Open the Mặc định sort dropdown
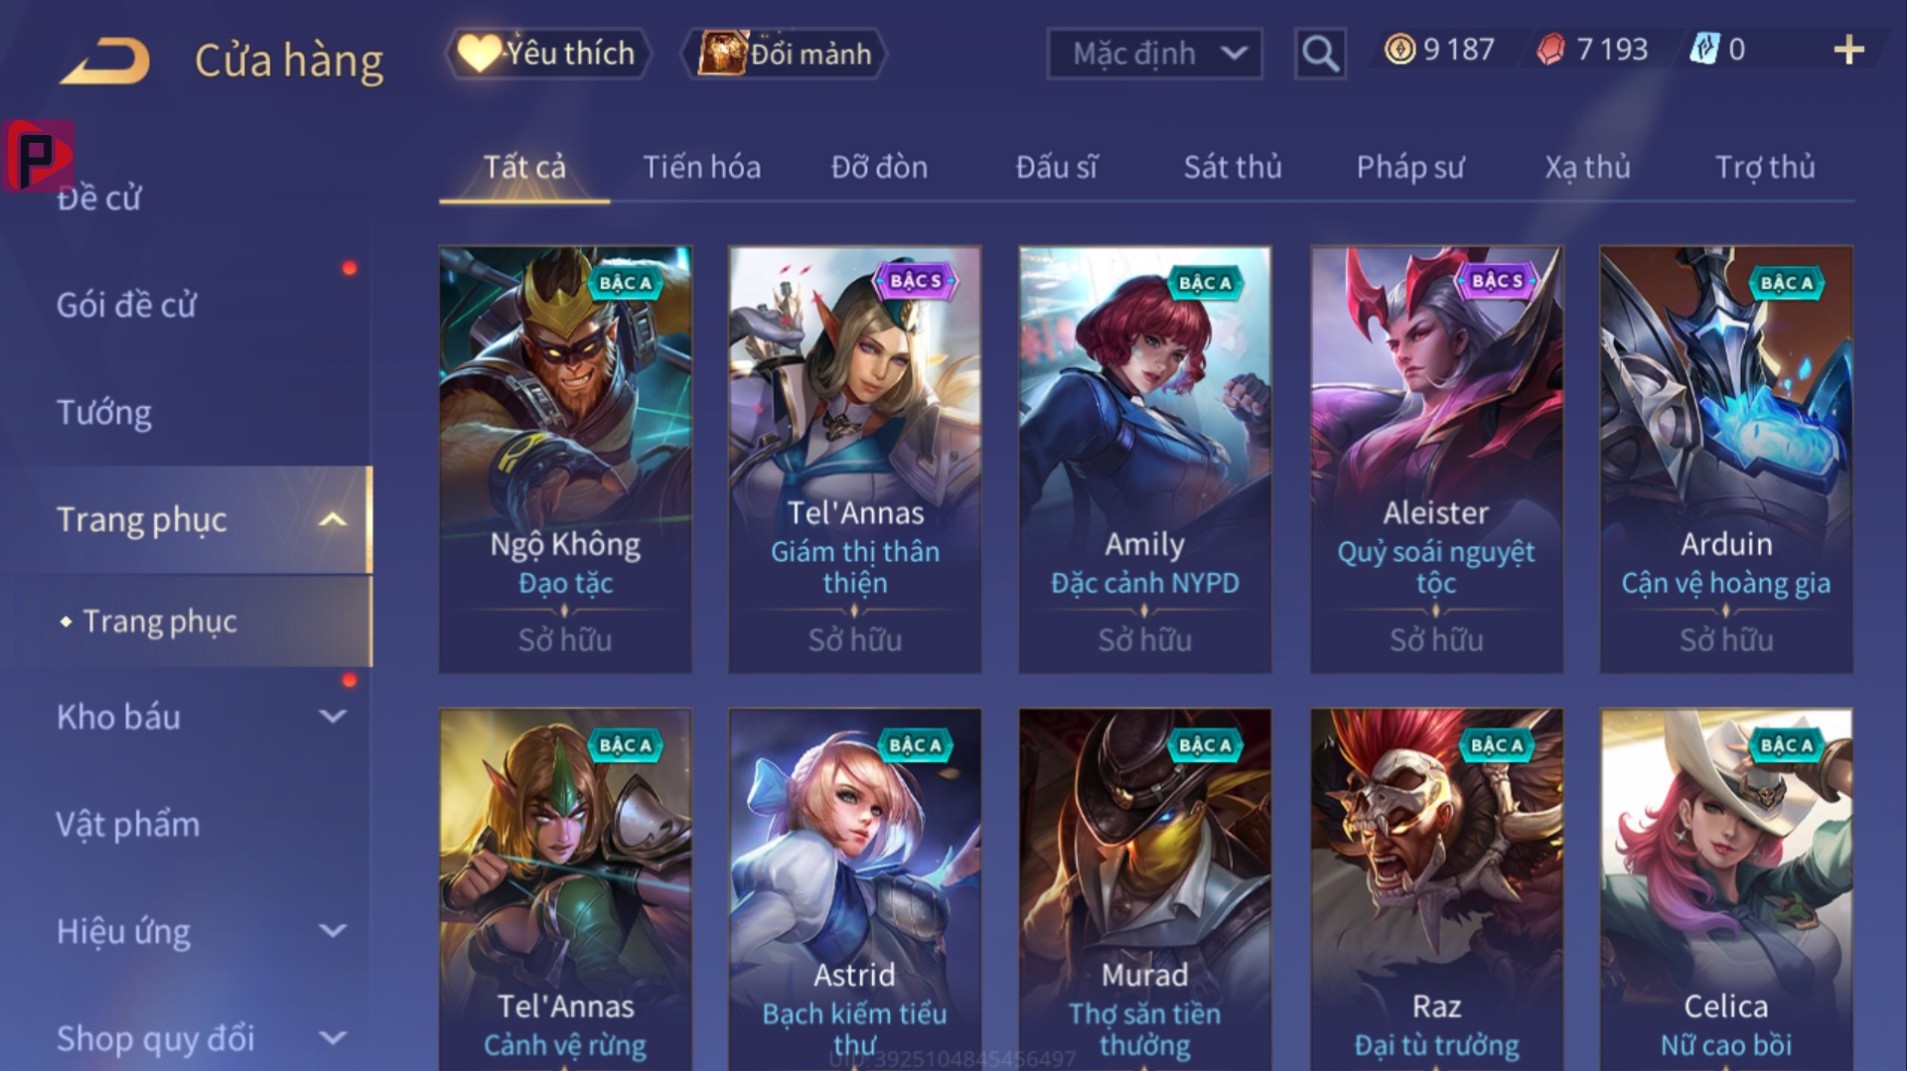Viewport: 1907px width, 1071px height. coord(1154,53)
